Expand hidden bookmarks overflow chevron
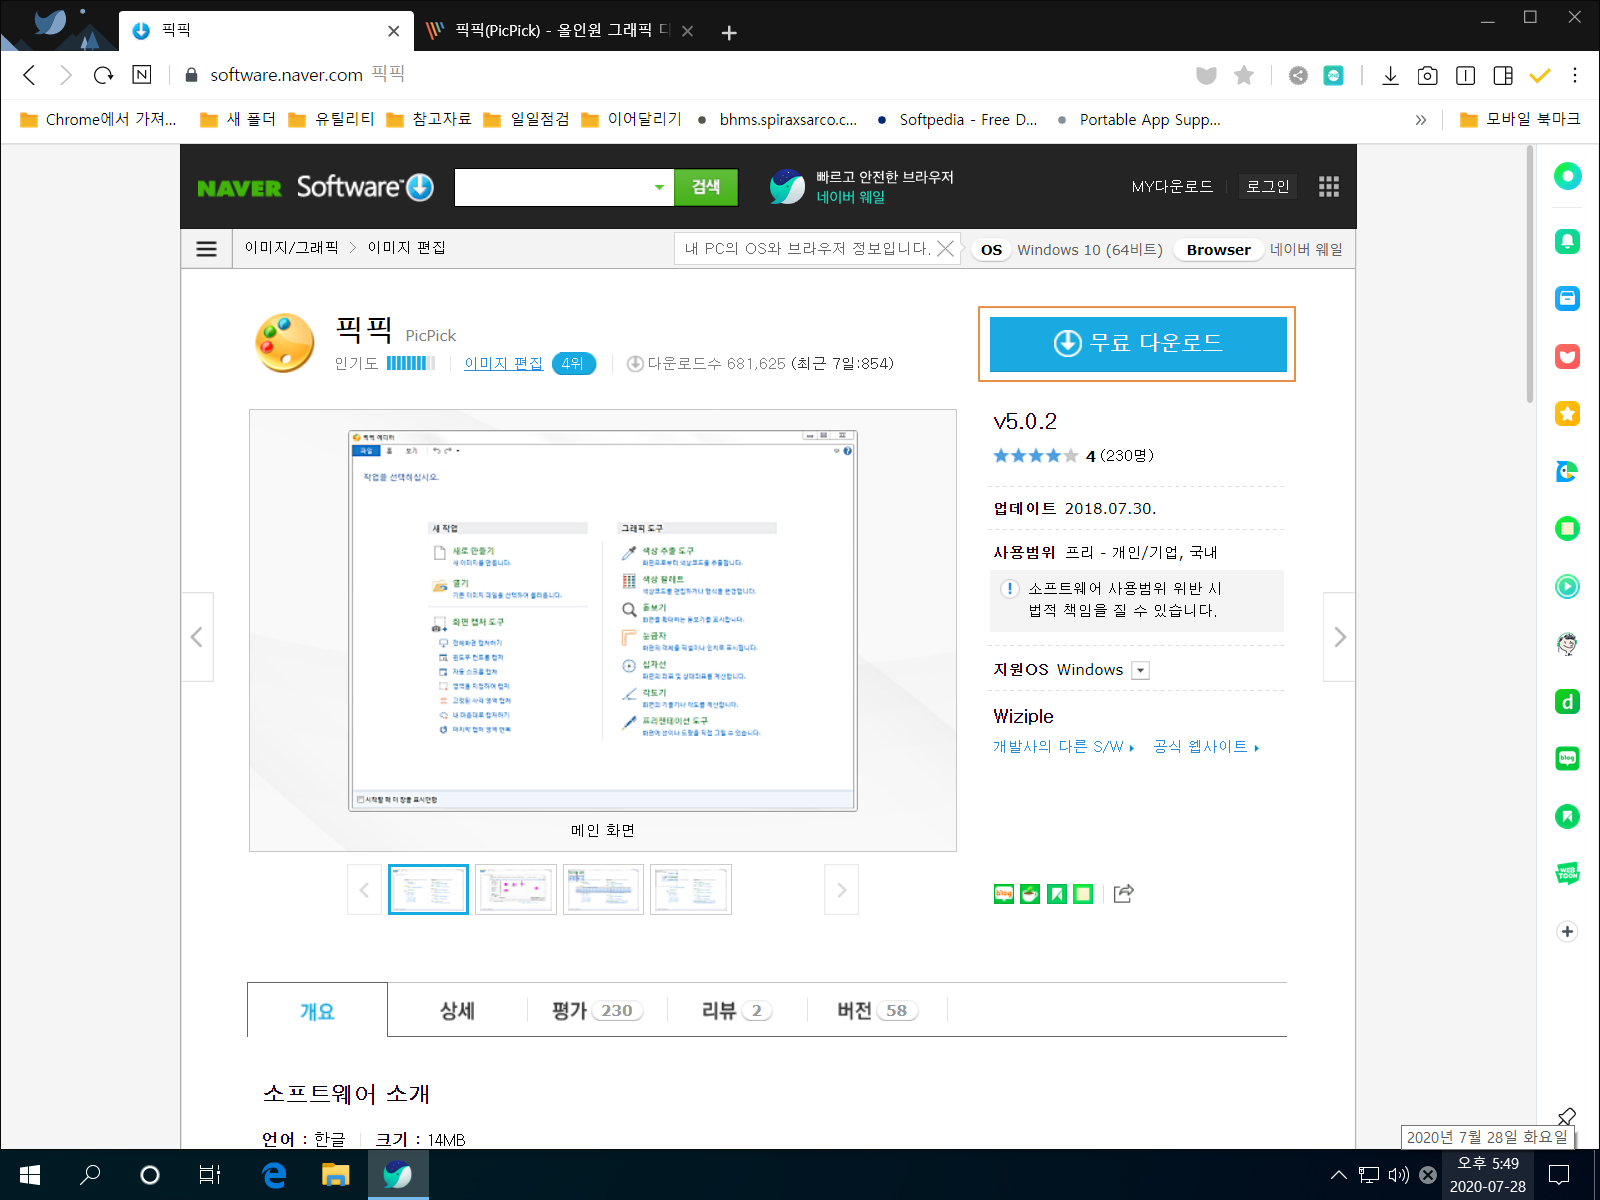This screenshot has width=1600, height=1200. coord(1421,120)
